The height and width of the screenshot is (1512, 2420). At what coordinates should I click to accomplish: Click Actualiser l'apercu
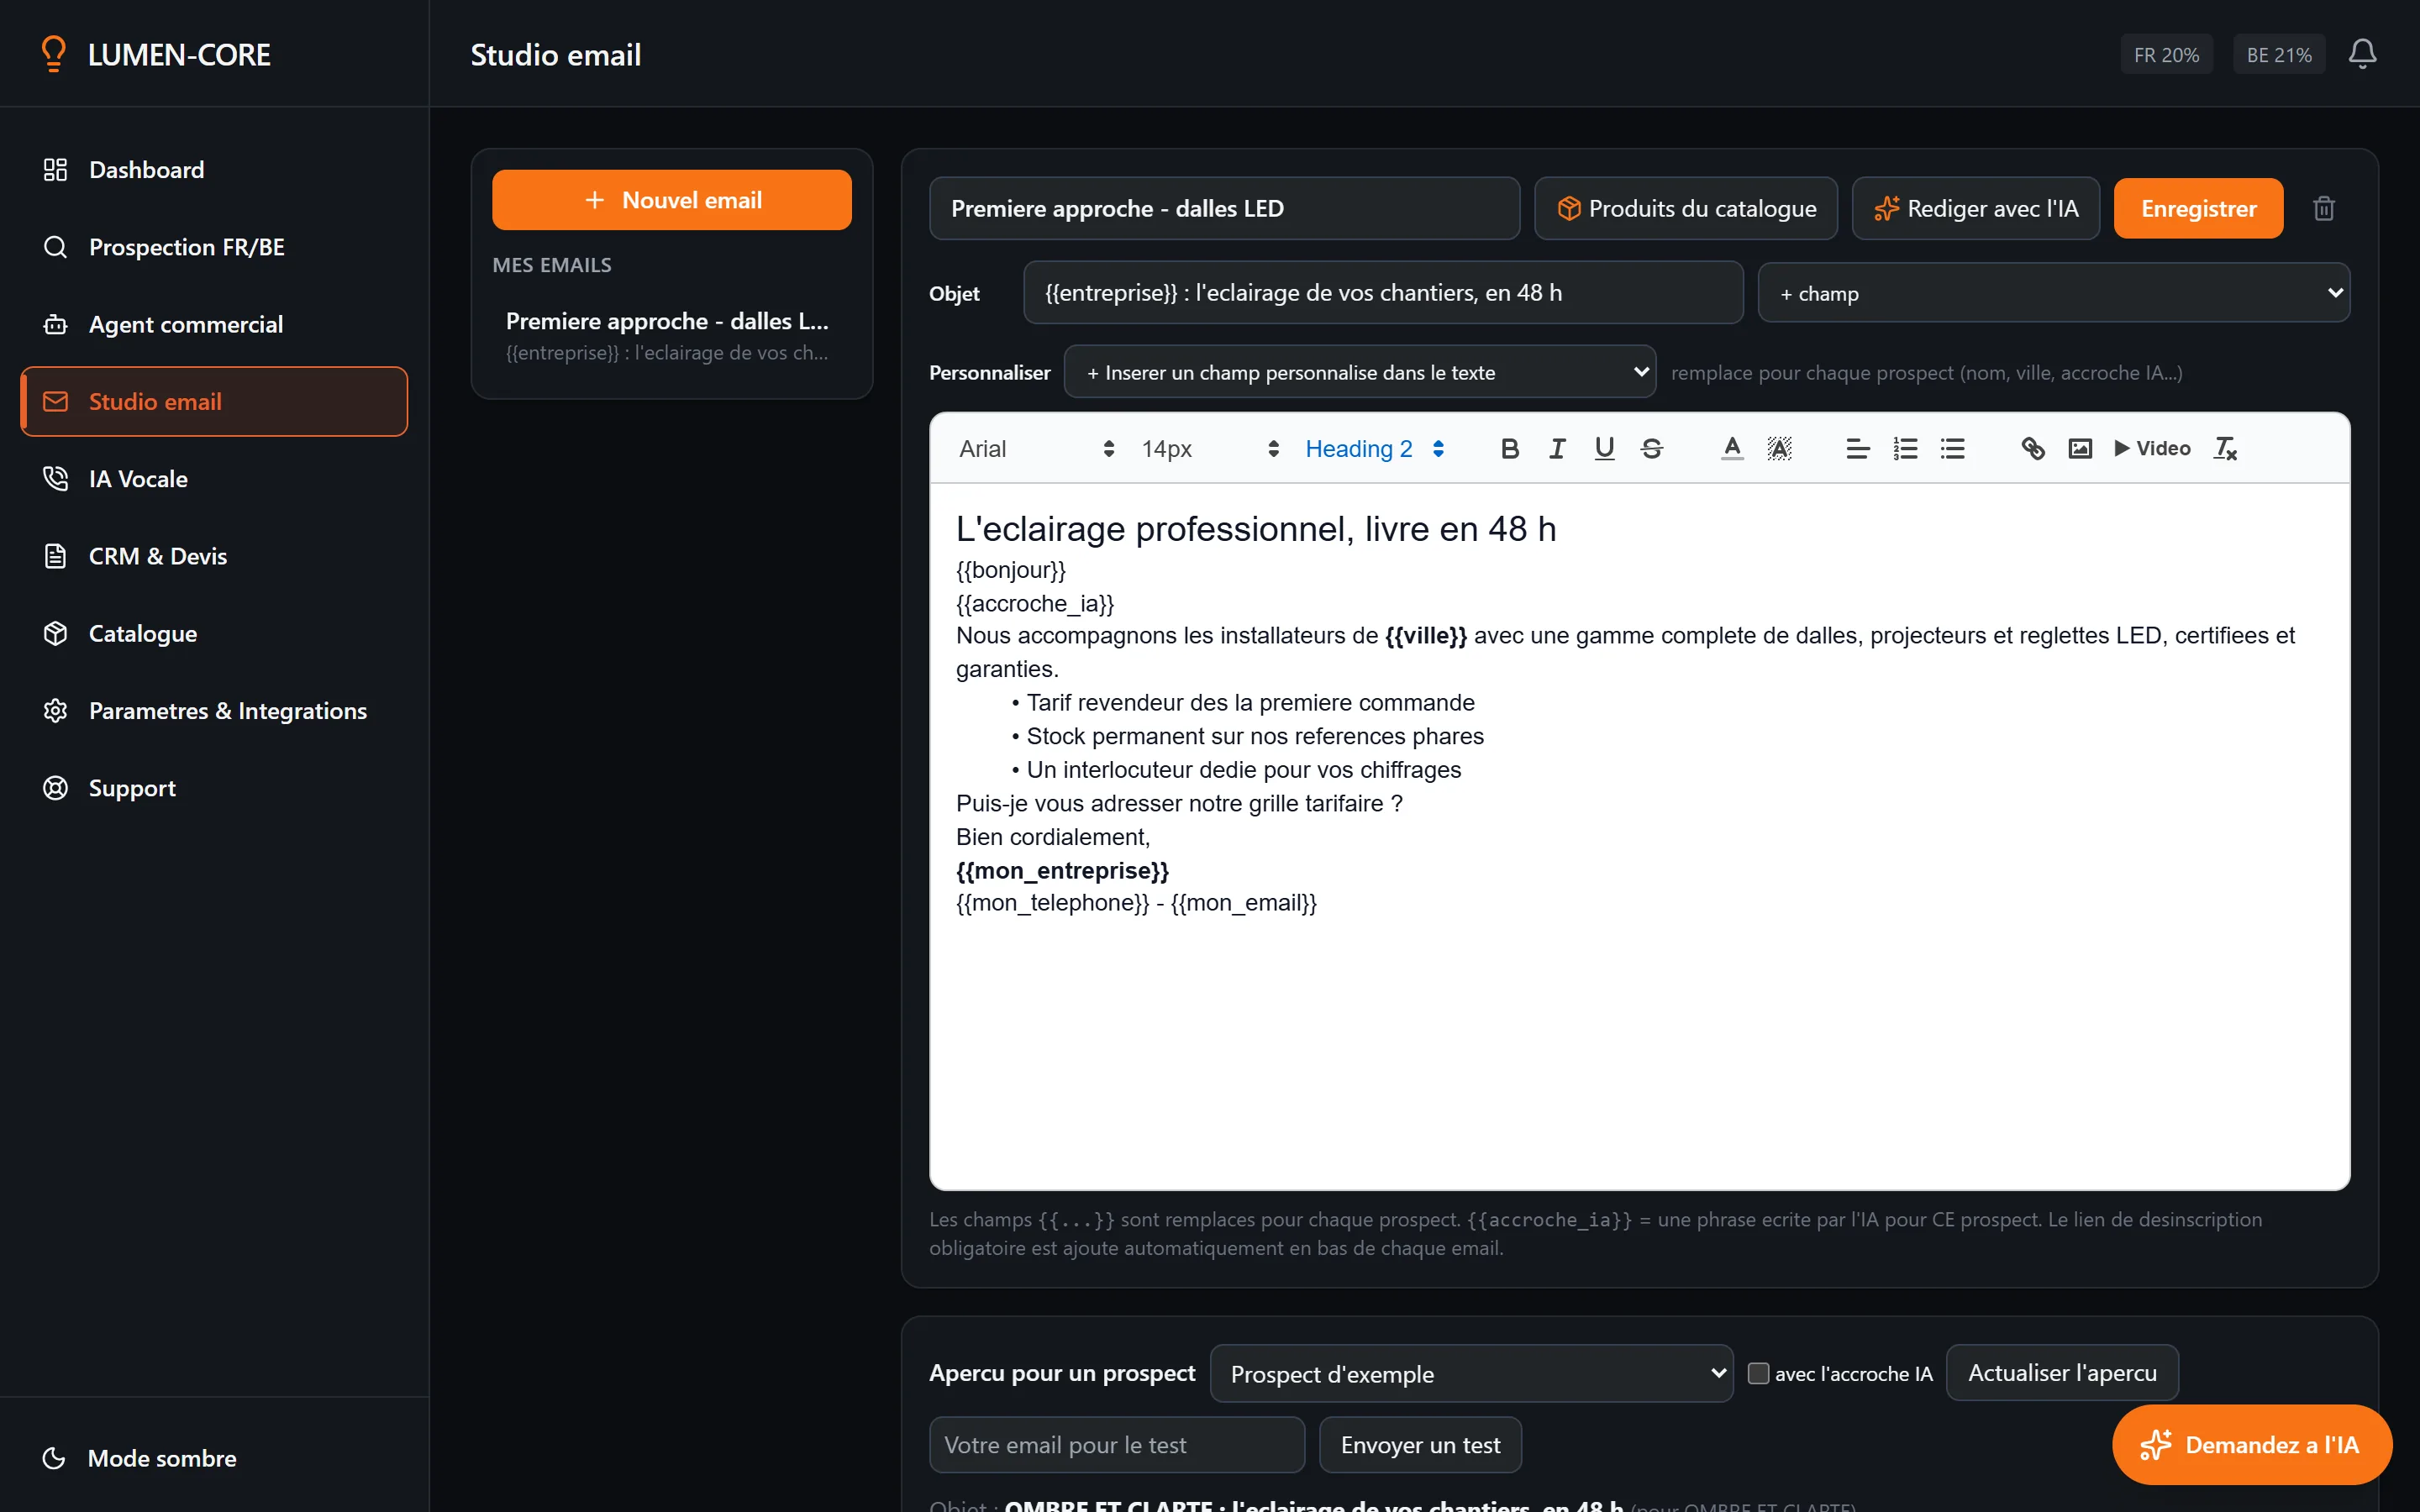[x=2062, y=1373]
